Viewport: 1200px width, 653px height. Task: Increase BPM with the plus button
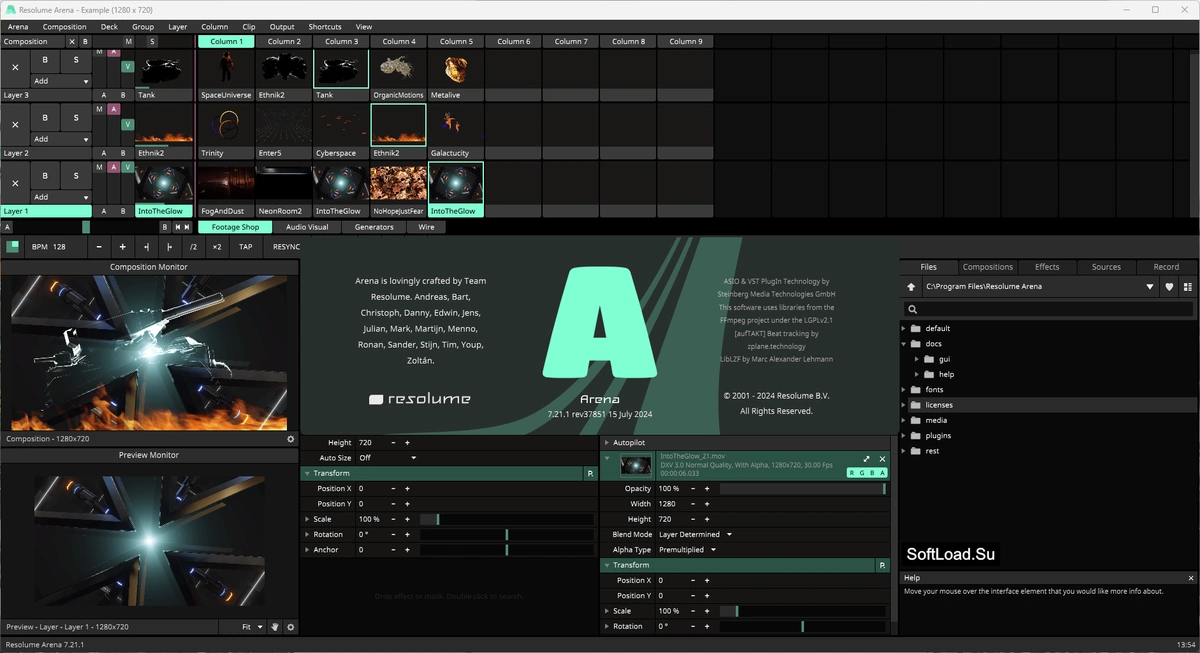[122, 246]
